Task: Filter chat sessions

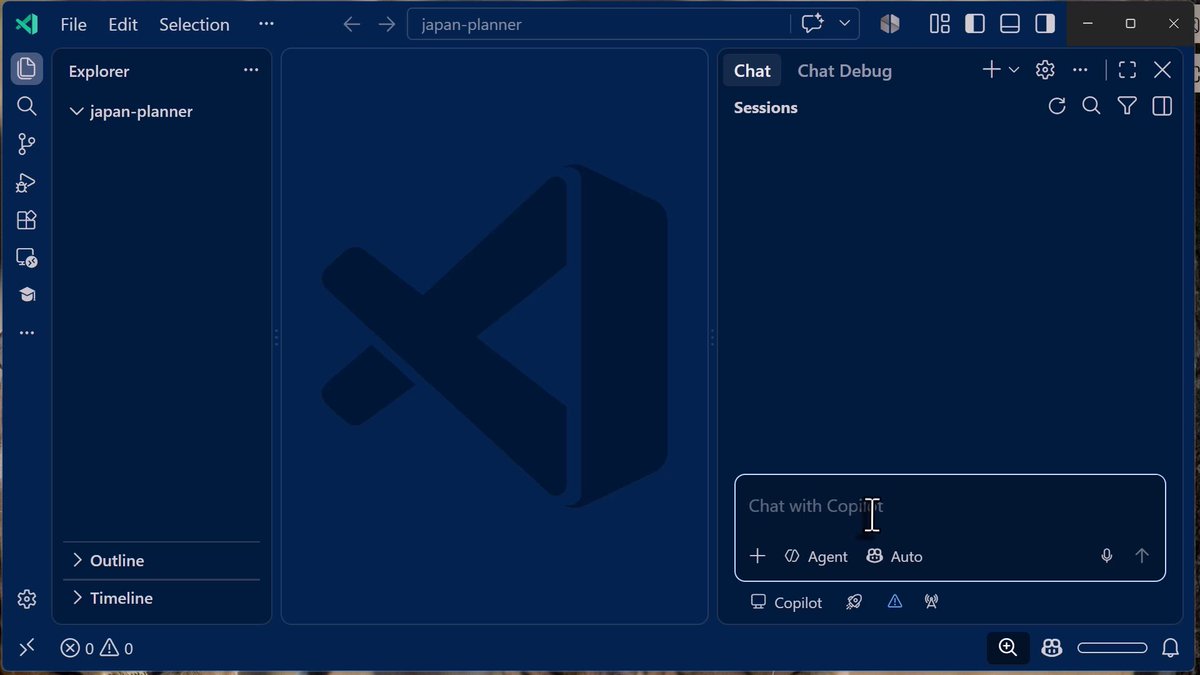Action: (1127, 106)
